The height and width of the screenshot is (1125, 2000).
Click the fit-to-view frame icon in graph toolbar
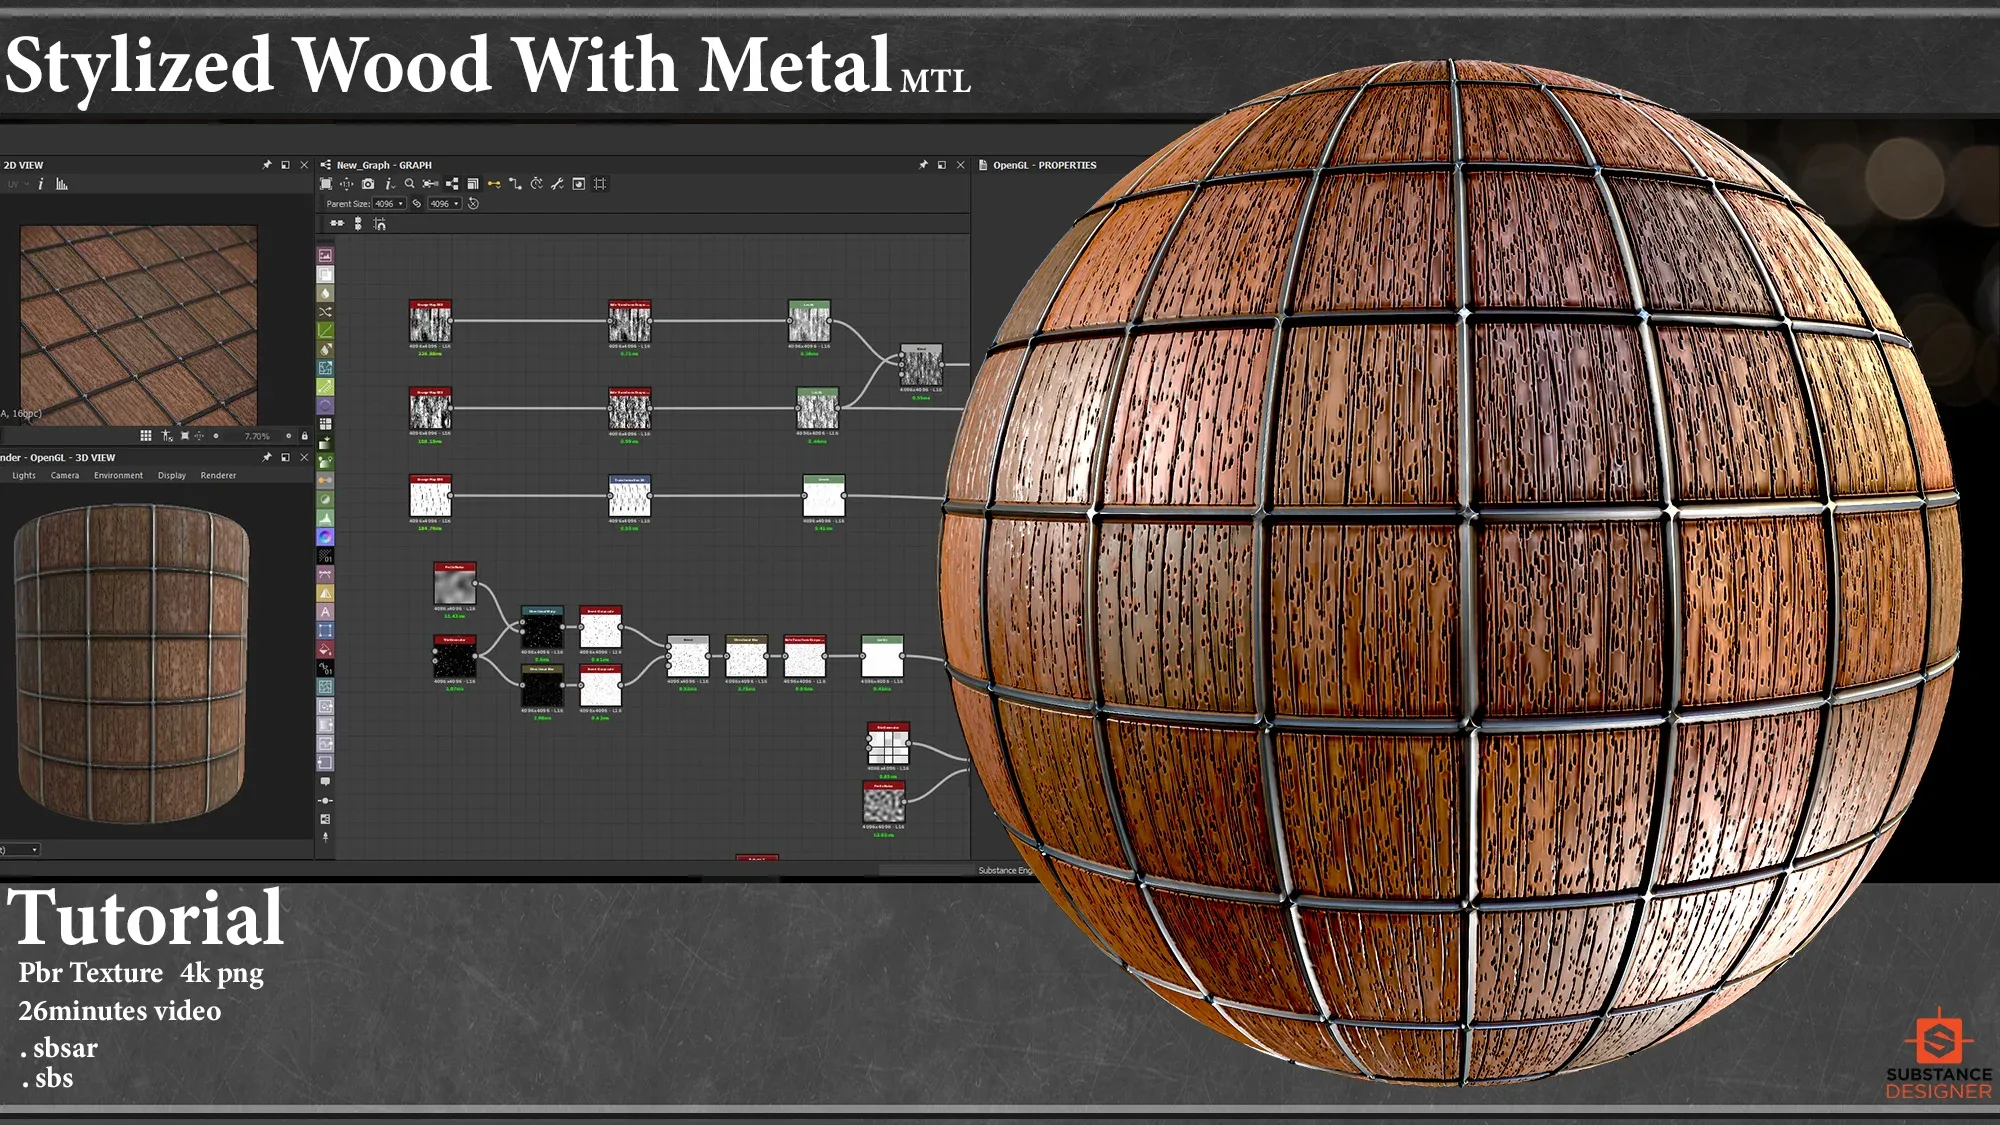pyautogui.click(x=326, y=184)
